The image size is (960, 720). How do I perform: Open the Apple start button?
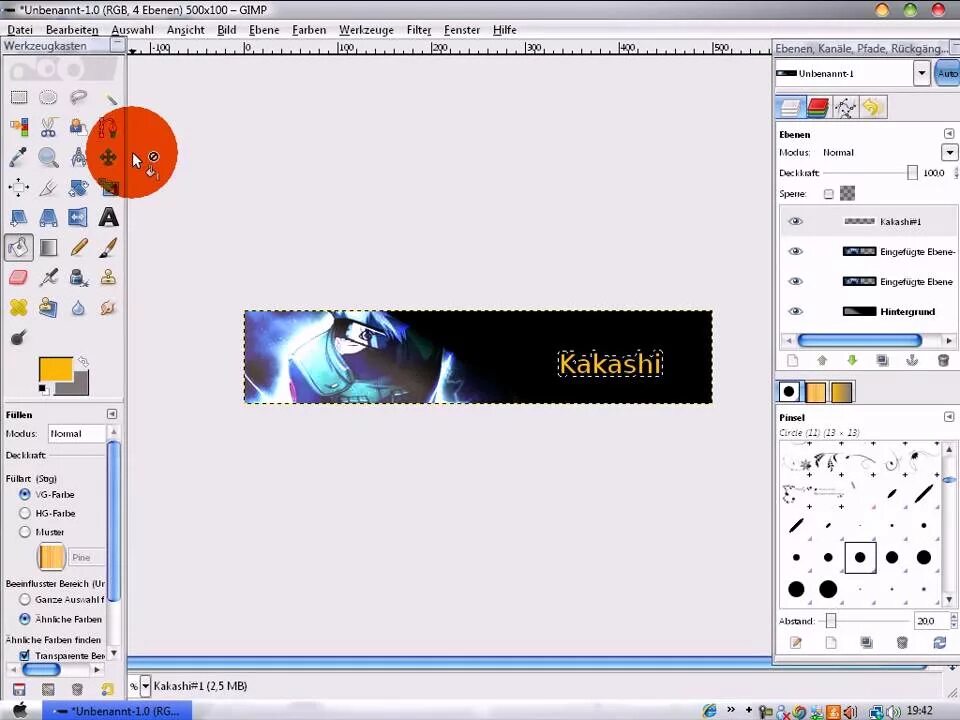click(x=20, y=710)
